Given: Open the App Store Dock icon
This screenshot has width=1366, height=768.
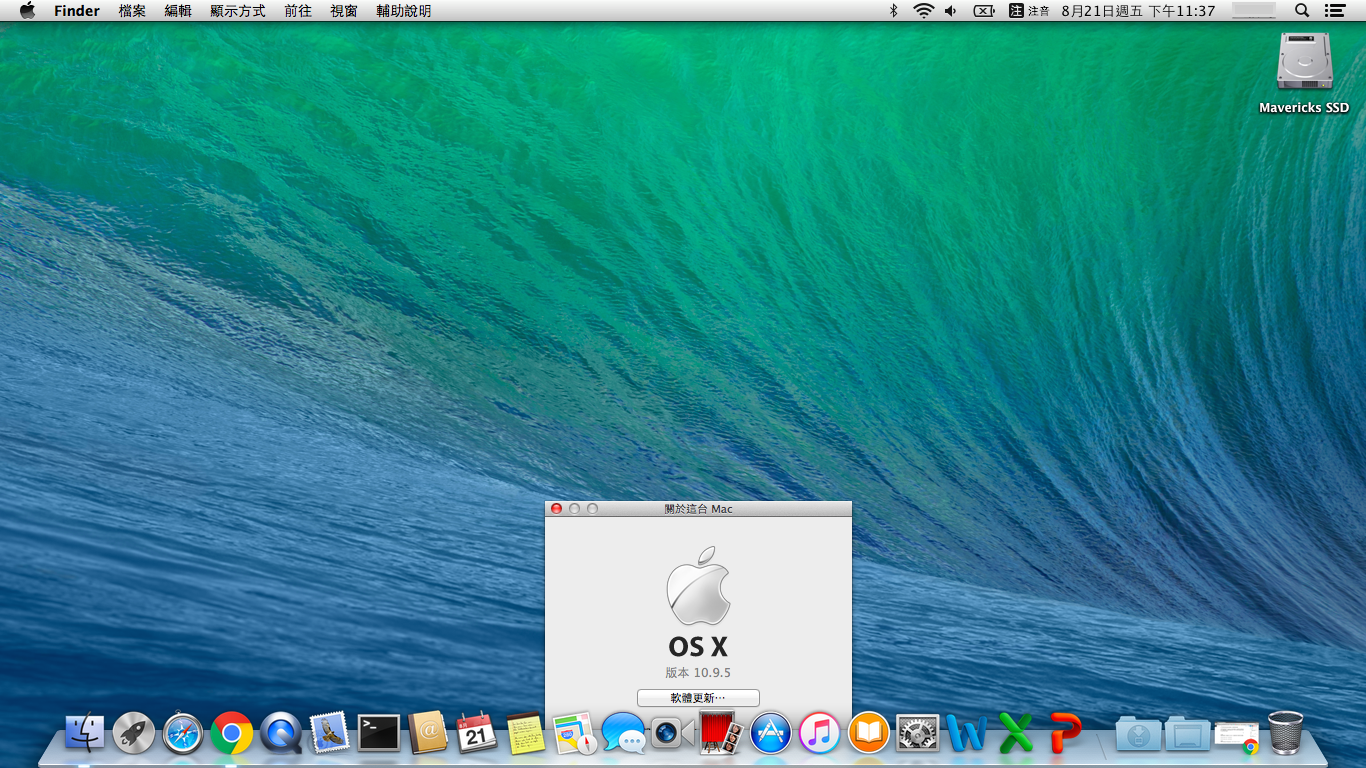Looking at the screenshot, I should click(771, 733).
